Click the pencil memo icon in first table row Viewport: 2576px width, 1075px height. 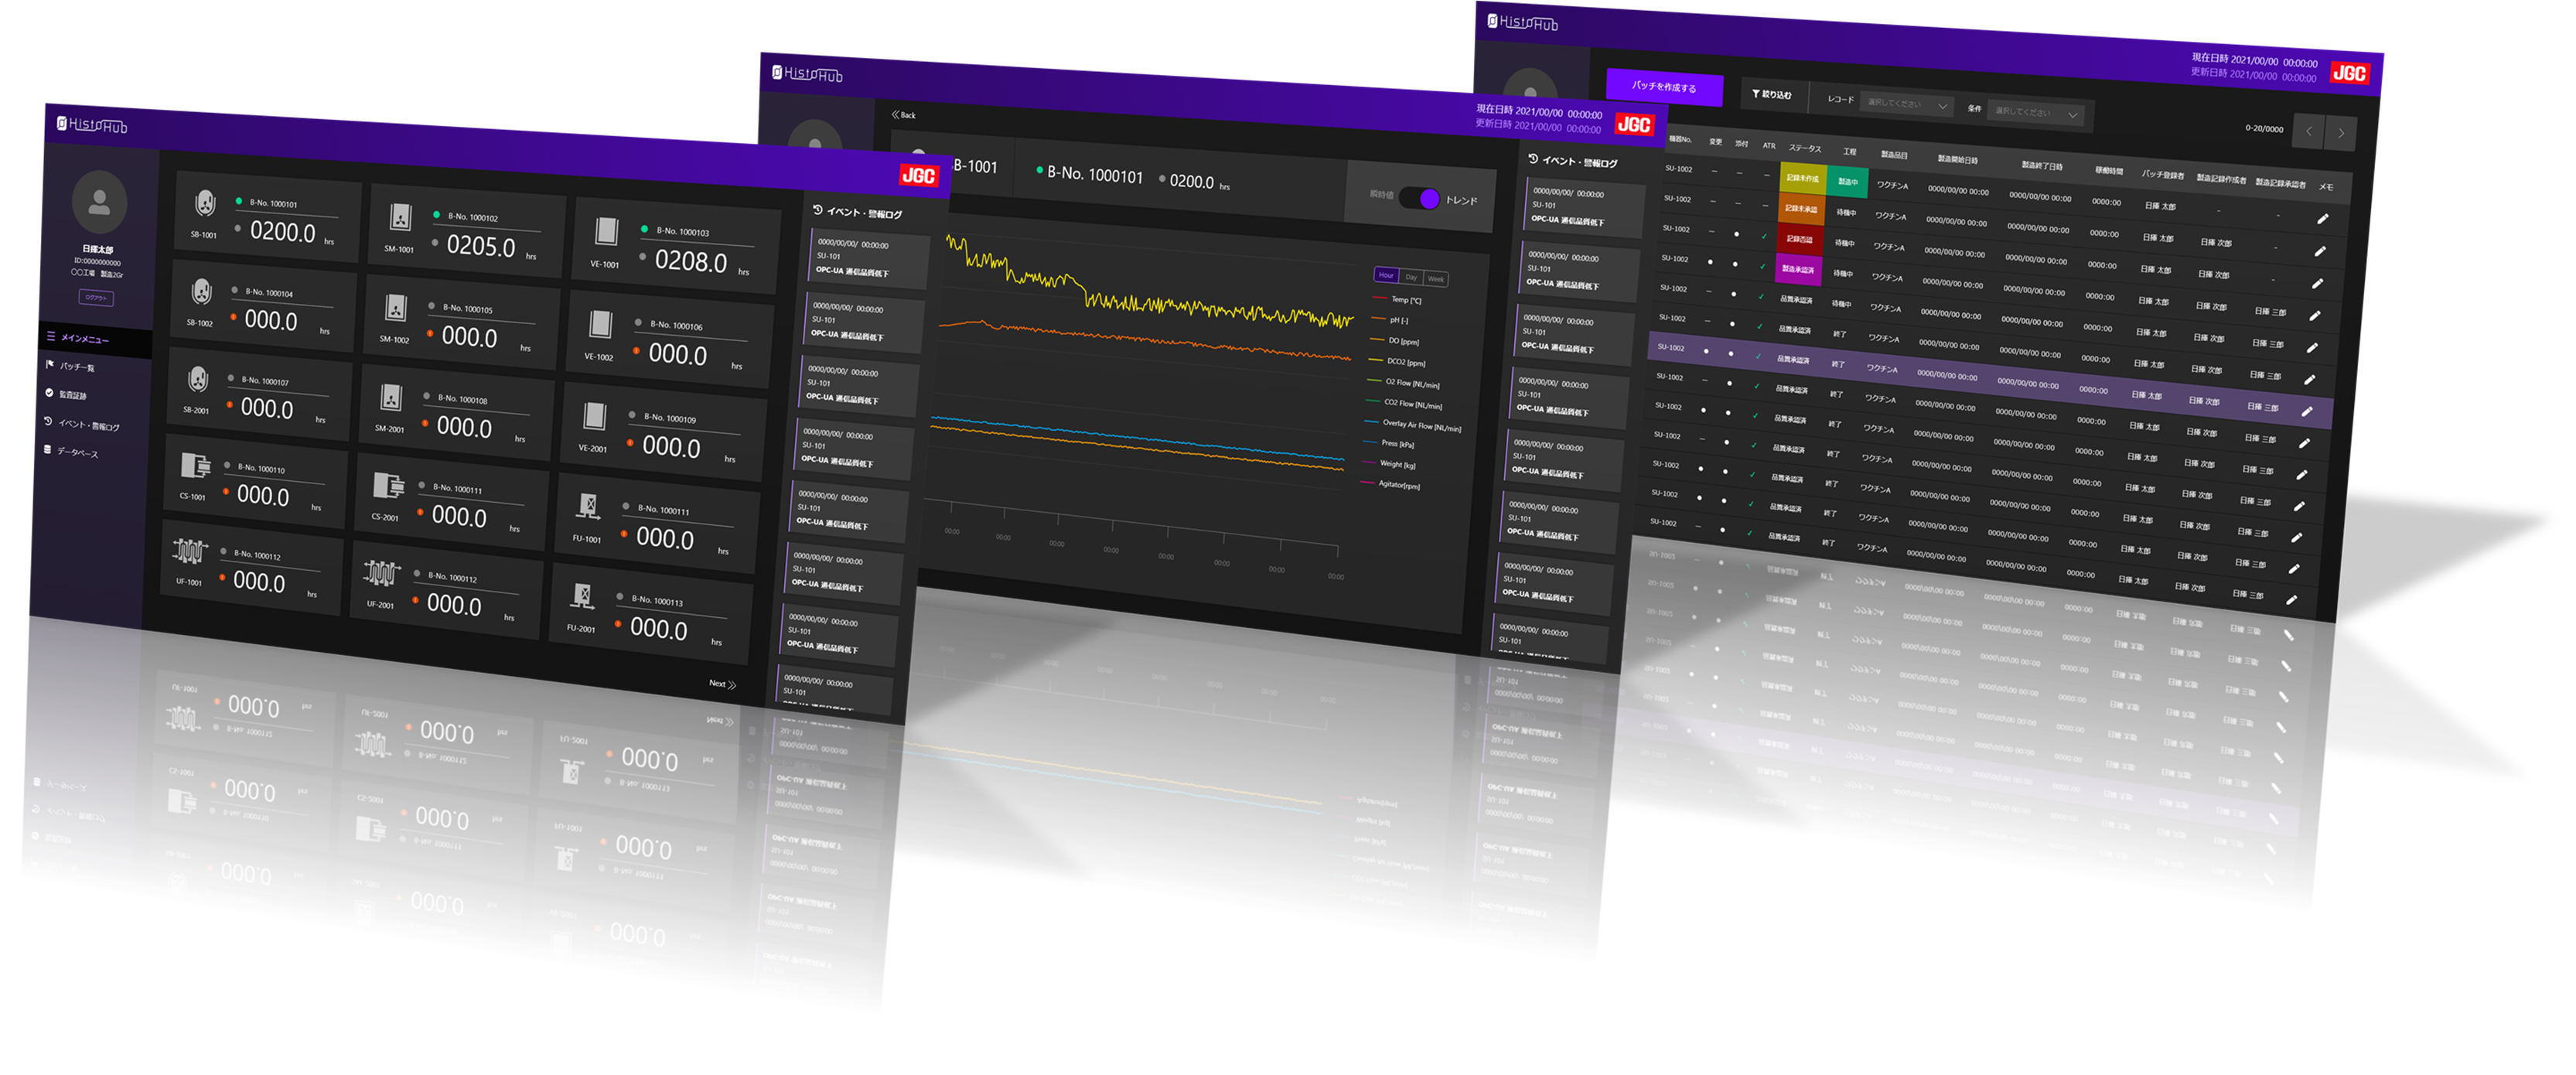(2322, 219)
